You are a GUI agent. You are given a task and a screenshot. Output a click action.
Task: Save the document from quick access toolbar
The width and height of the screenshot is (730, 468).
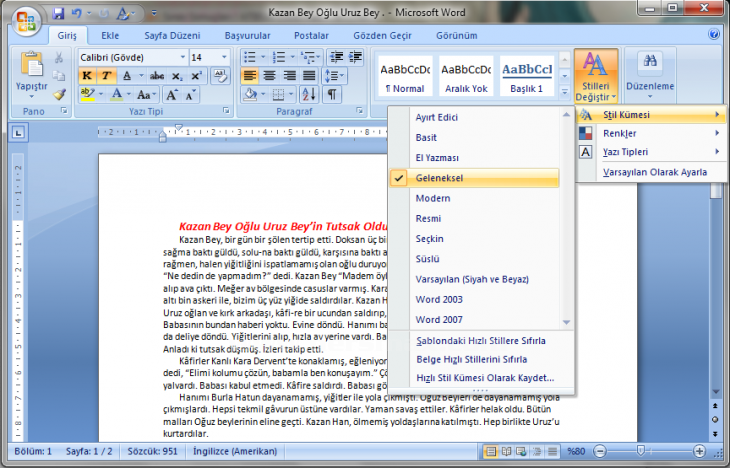tap(58, 13)
